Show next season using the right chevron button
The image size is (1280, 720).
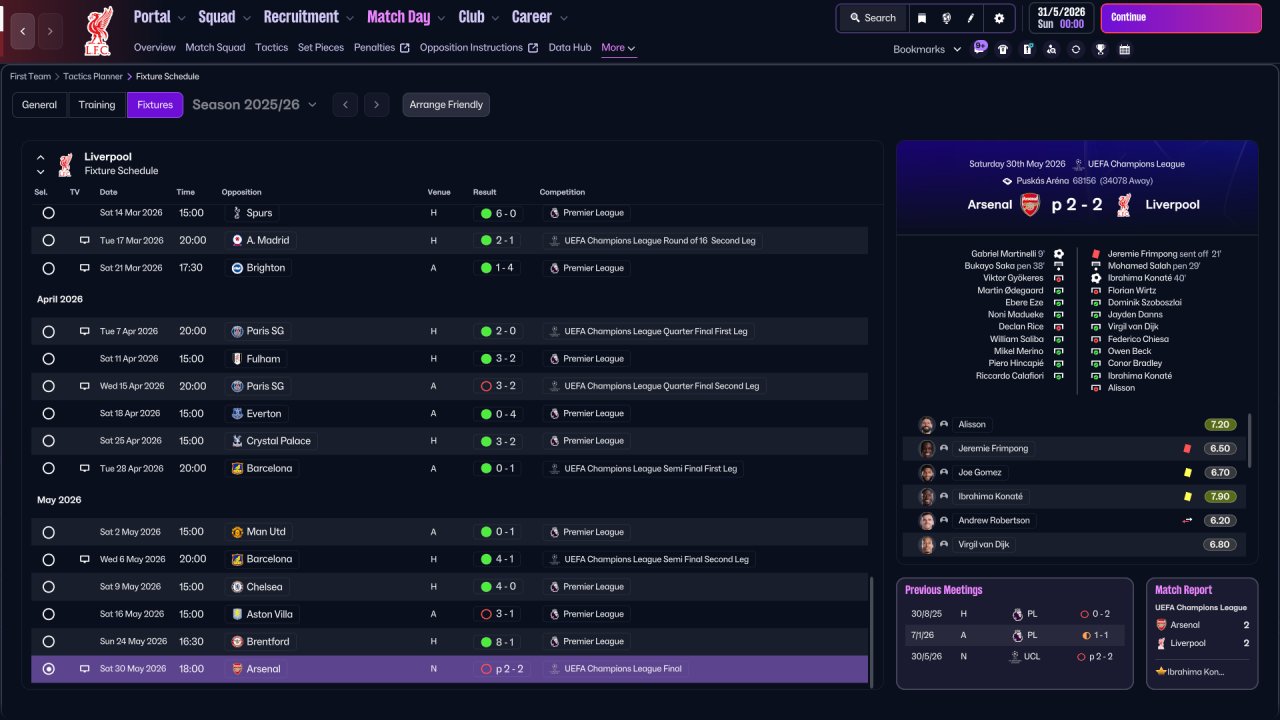[377, 104]
